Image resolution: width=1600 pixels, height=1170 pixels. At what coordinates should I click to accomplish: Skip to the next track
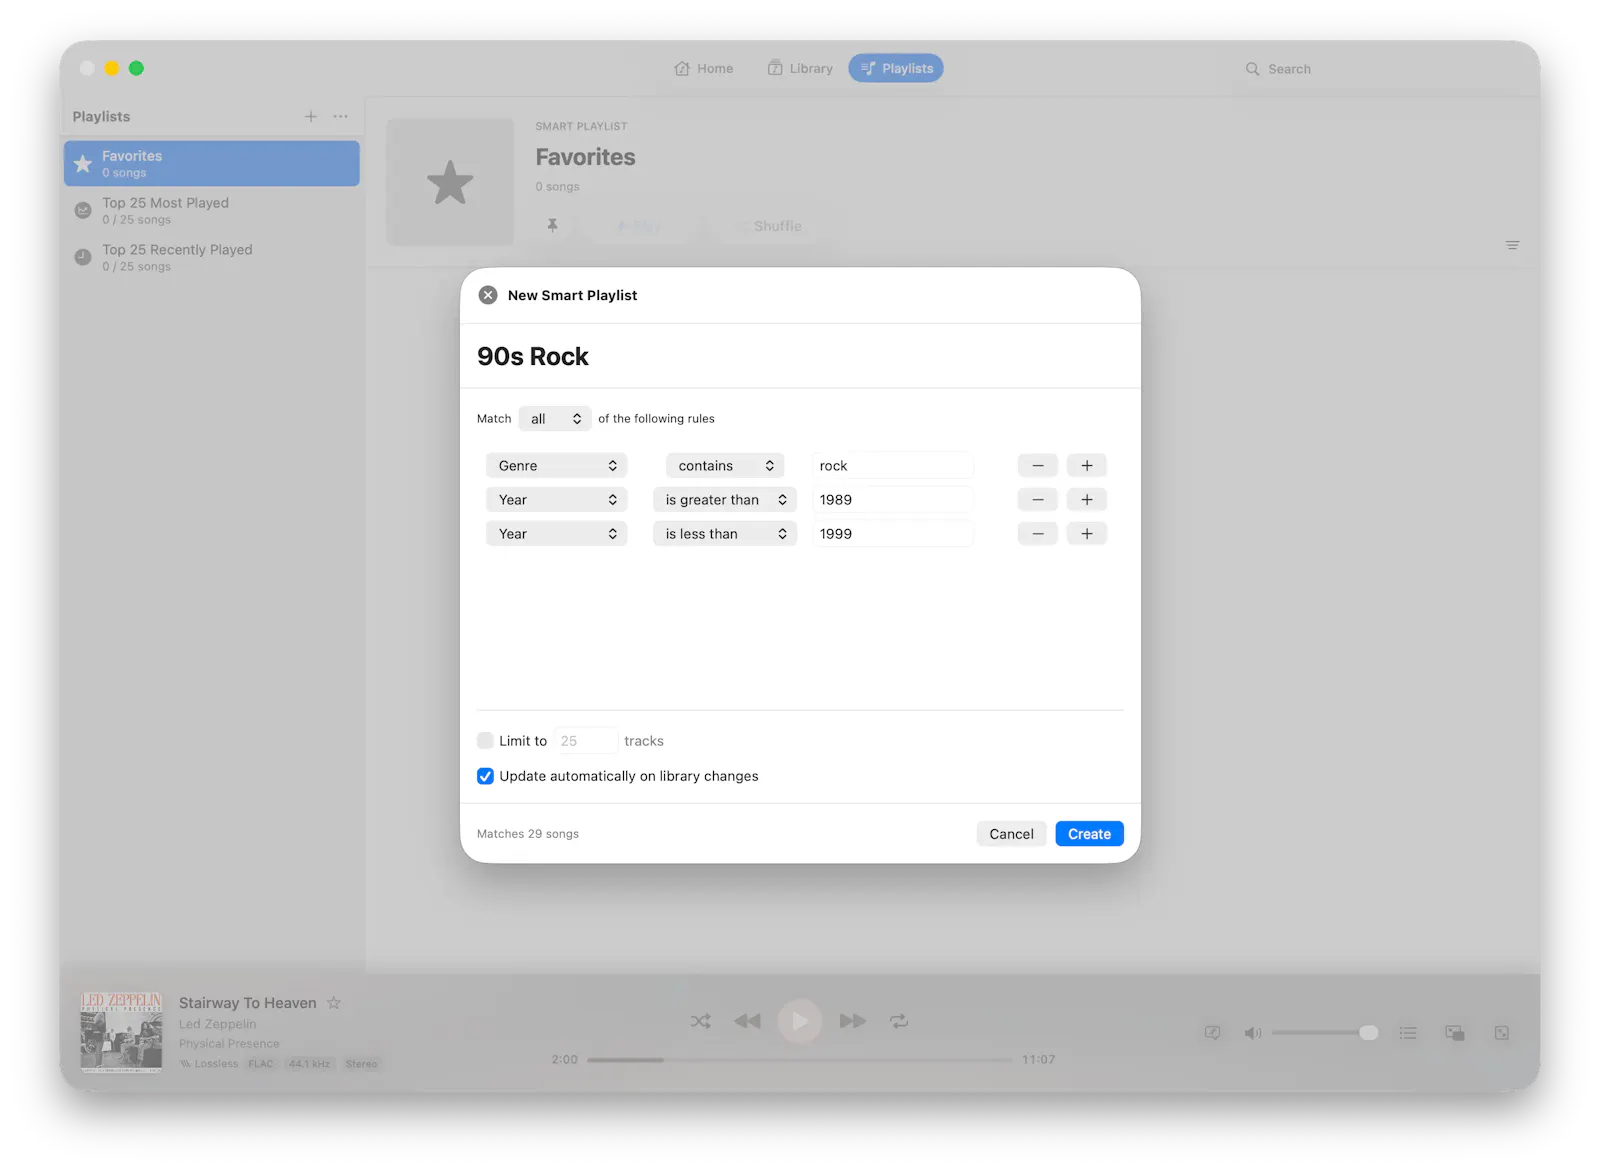point(853,1021)
